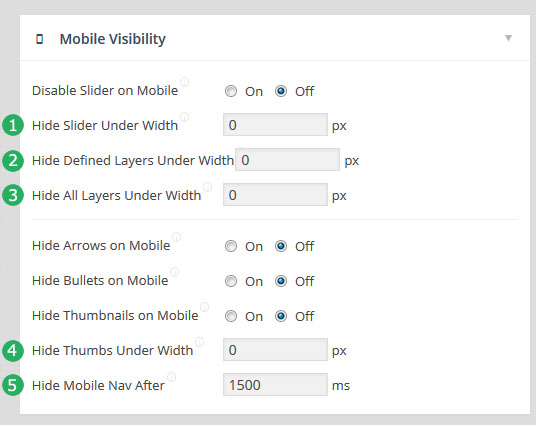Click the mobile phone icon beside Mobile Visibility
Image resolution: width=536 pixels, height=425 pixels.
pyautogui.click(x=40, y=39)
